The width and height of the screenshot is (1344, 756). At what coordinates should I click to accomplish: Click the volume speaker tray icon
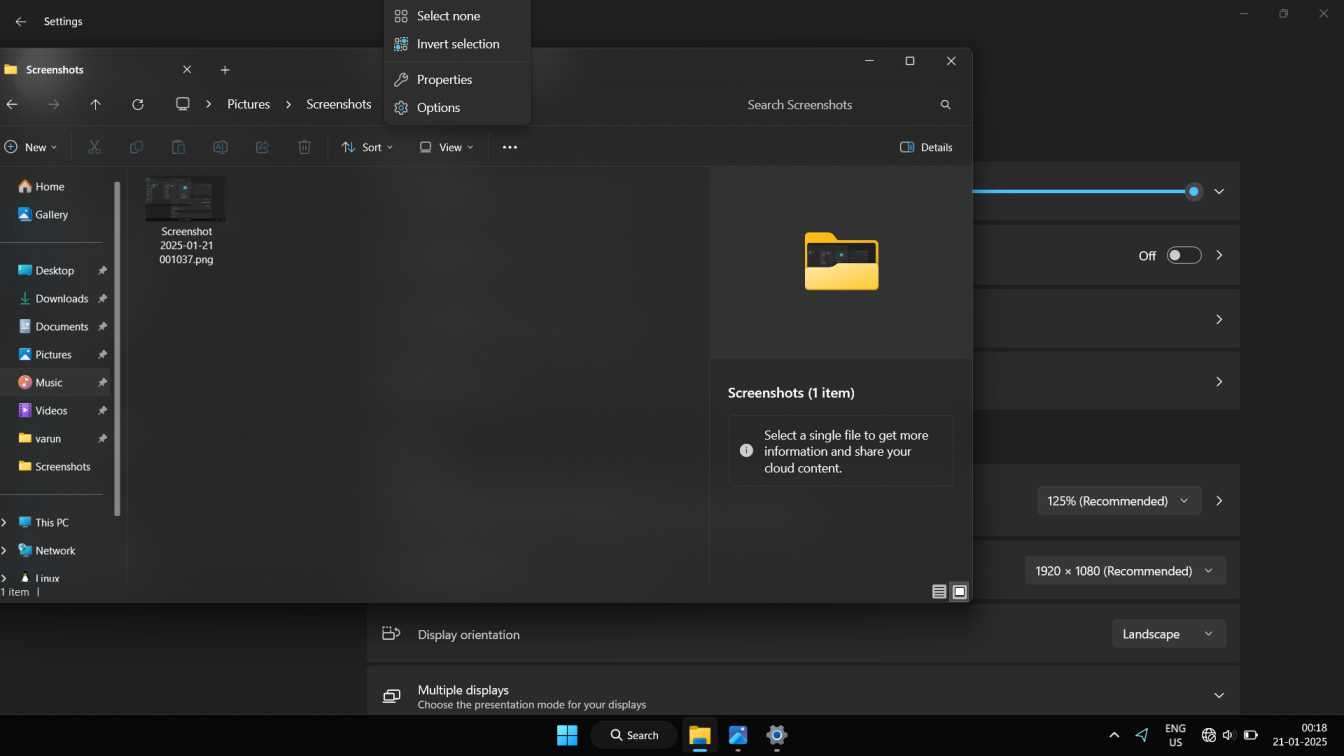[x=1229, y=735]
